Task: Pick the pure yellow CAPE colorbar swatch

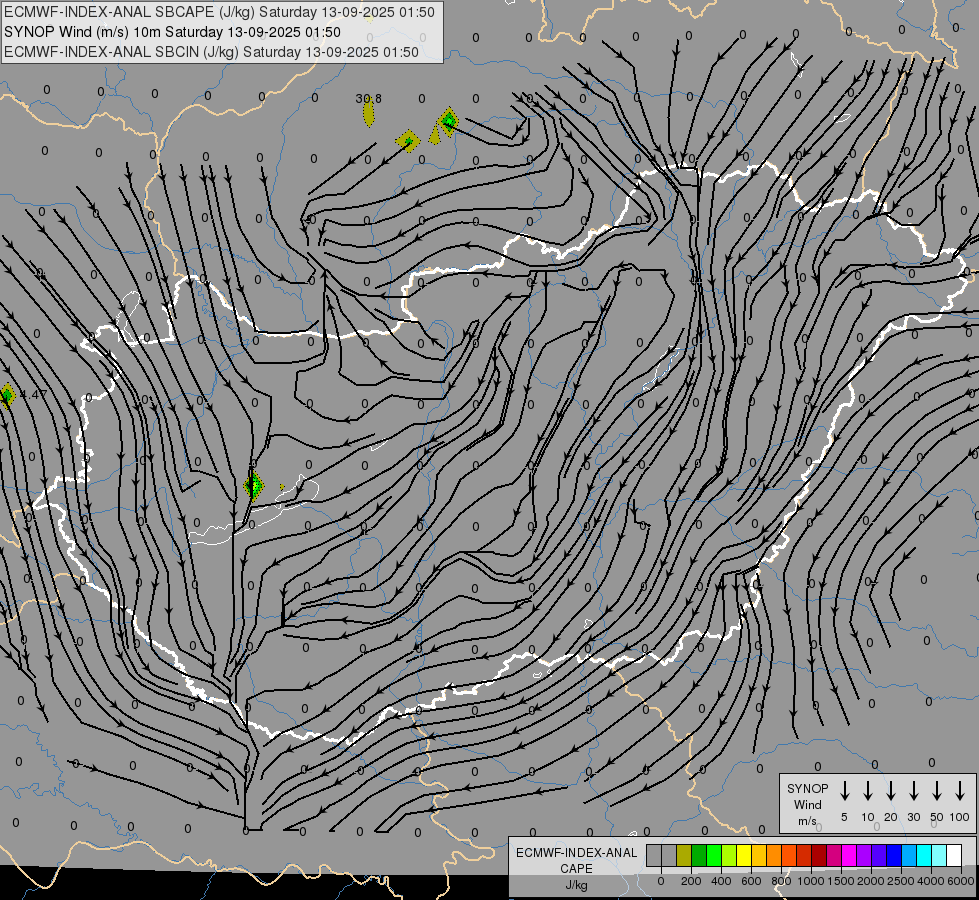Action: [744, 855]
